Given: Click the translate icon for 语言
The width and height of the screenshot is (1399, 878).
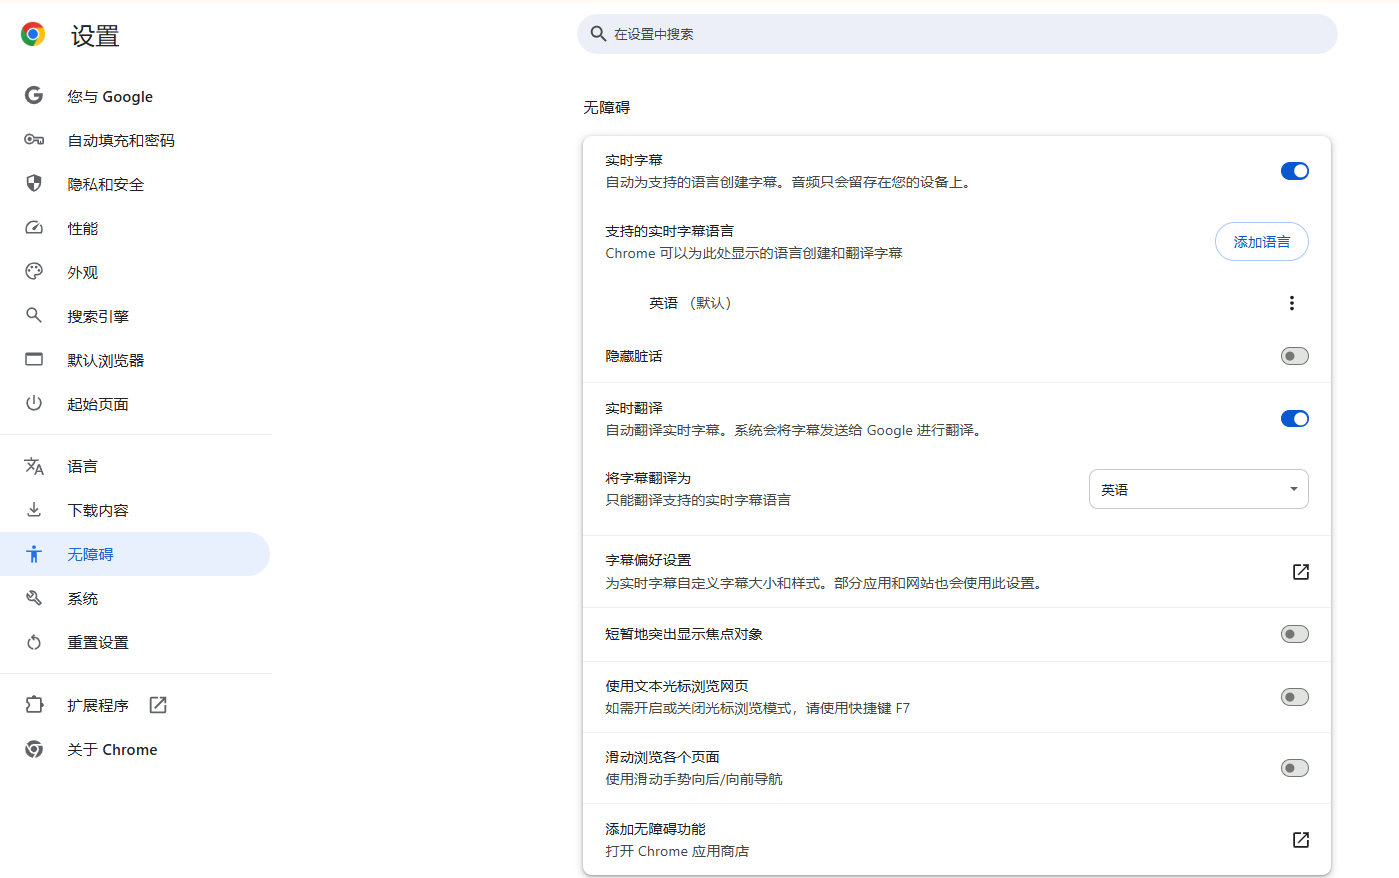Looking at the screenshot, I should (34, 466).
